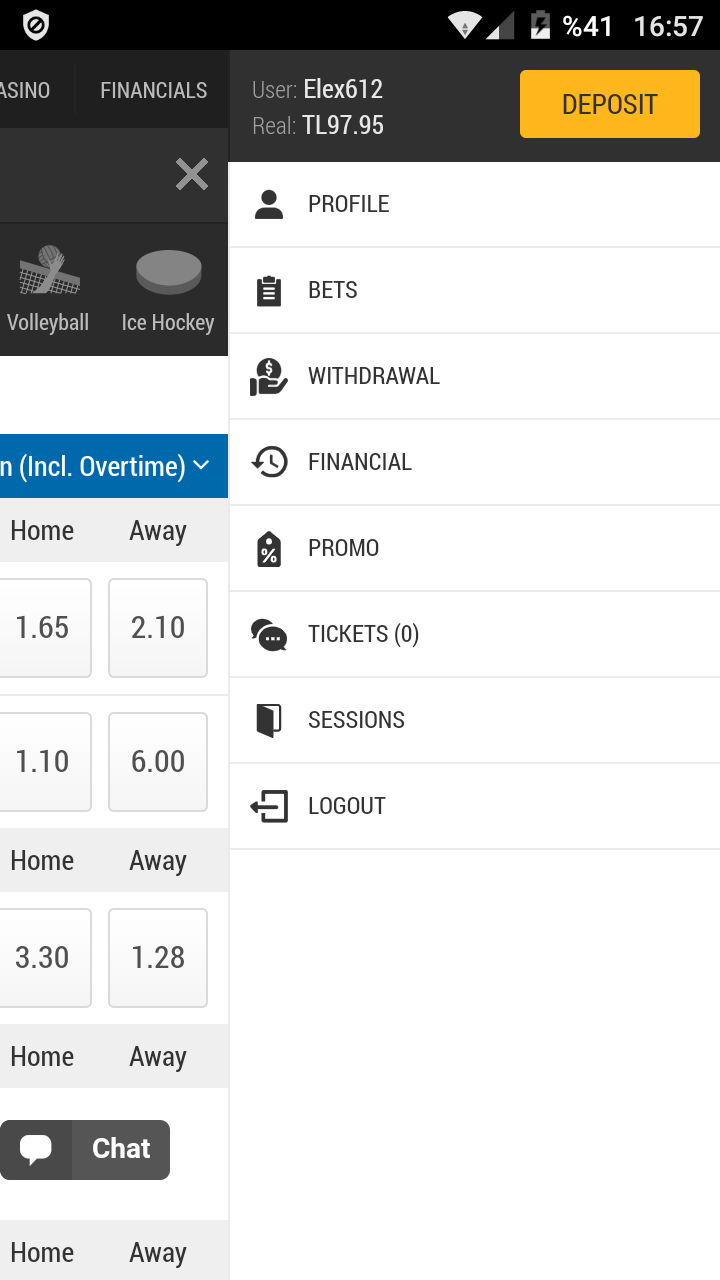Viewport: 720px width, 1280px height.
Task: Pick the 3.30 home odds
Action: click(42, 958)
